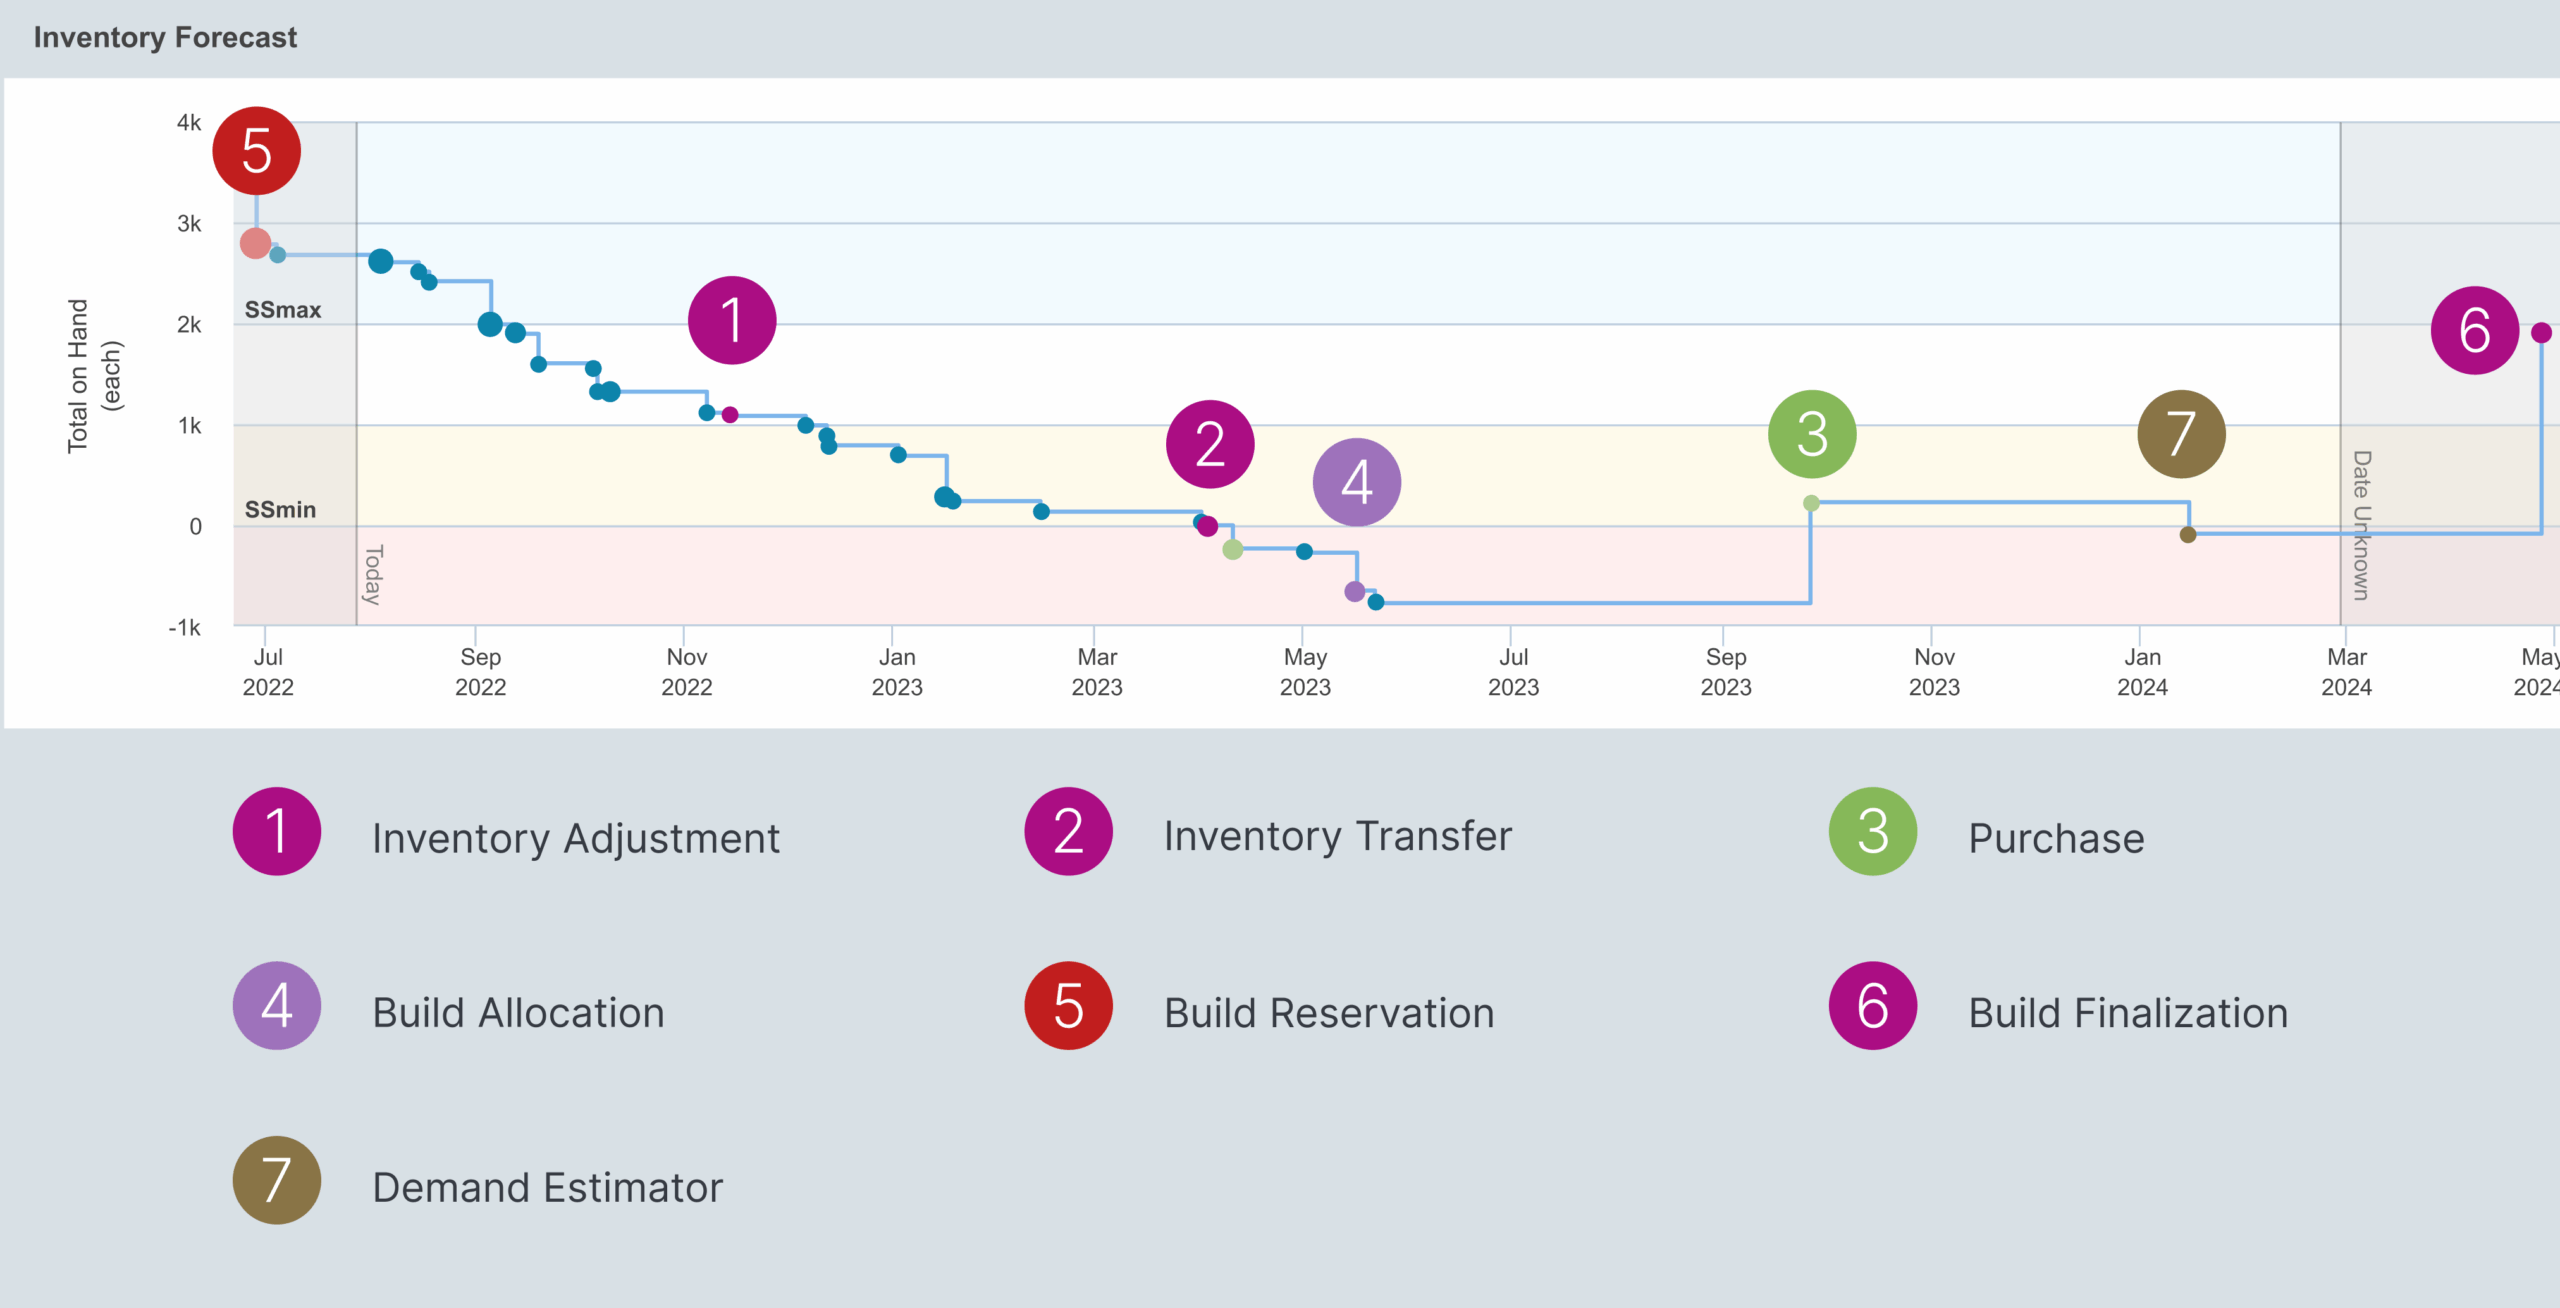2560x1308 pixels.
Task: Click legend circle 1 for Inventory Adjustment
Action: [277, 831]
